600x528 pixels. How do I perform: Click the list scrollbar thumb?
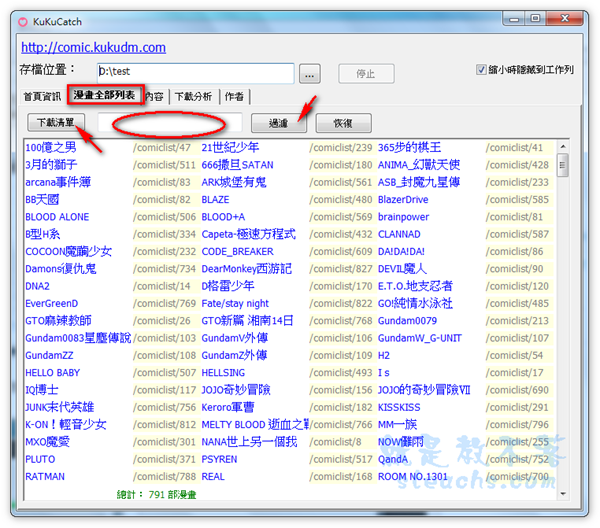coord(562,165)
